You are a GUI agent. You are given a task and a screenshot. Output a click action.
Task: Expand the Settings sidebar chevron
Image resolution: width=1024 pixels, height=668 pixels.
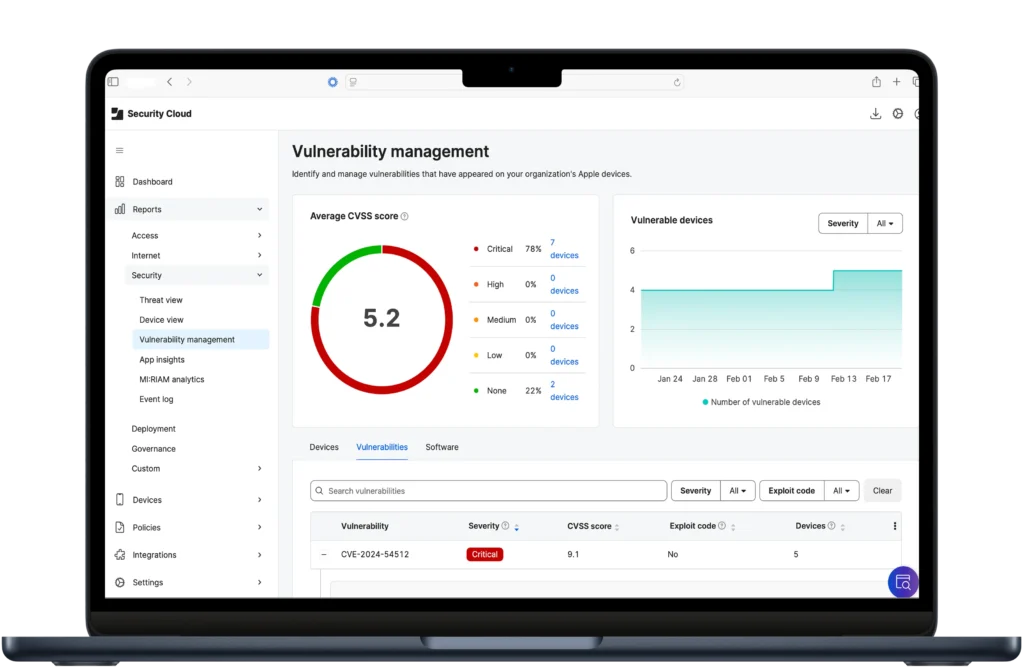tap(259, 582)
